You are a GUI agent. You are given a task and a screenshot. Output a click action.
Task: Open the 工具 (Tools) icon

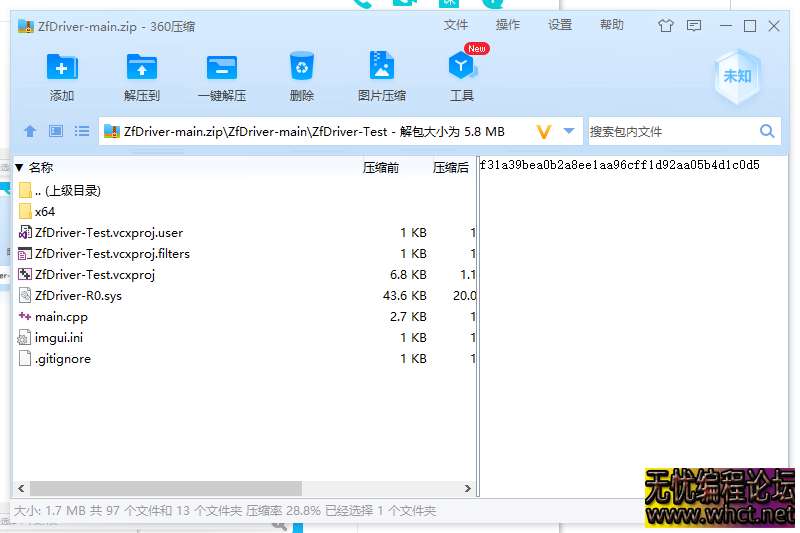point(461,68)
